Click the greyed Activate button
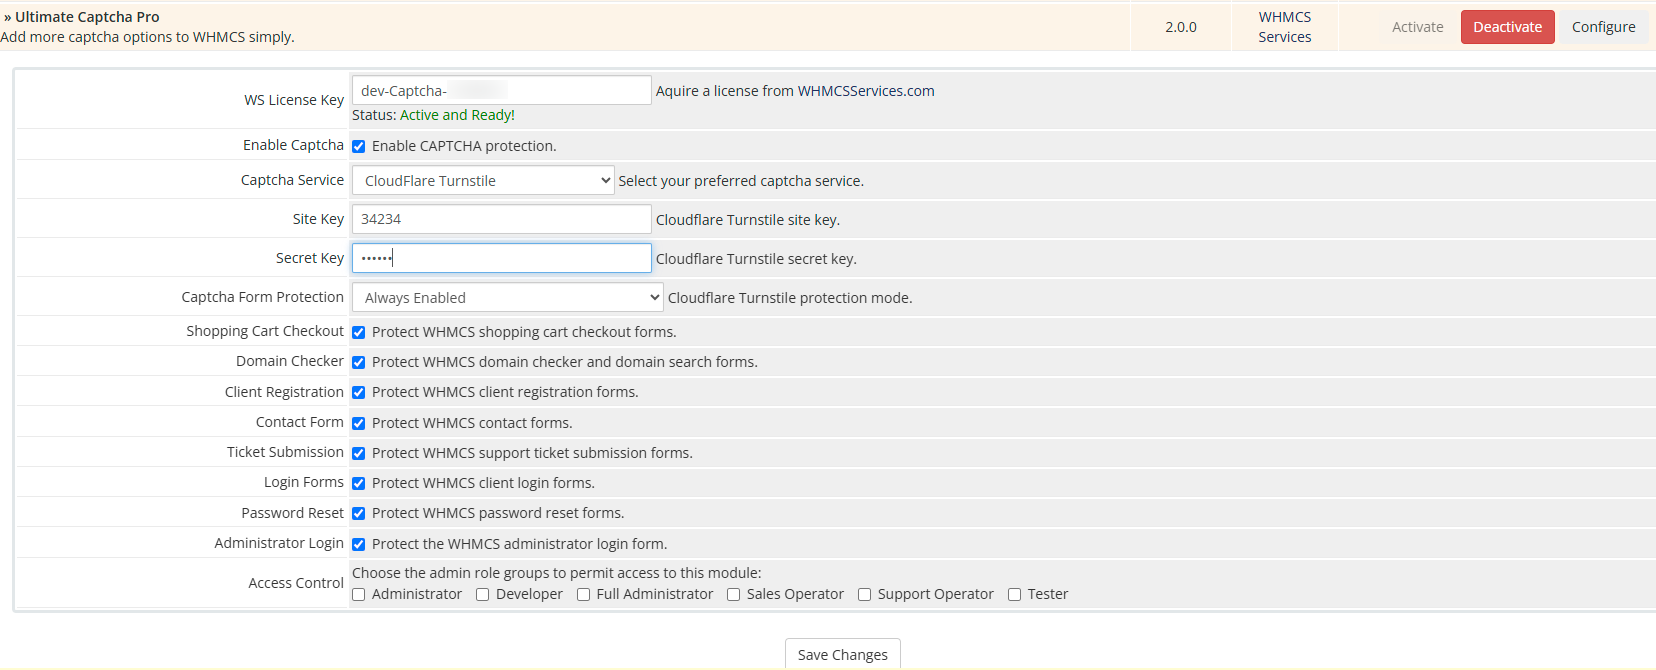The height and width of the screenshot is (670, 1656). (x=1417, y=27)
